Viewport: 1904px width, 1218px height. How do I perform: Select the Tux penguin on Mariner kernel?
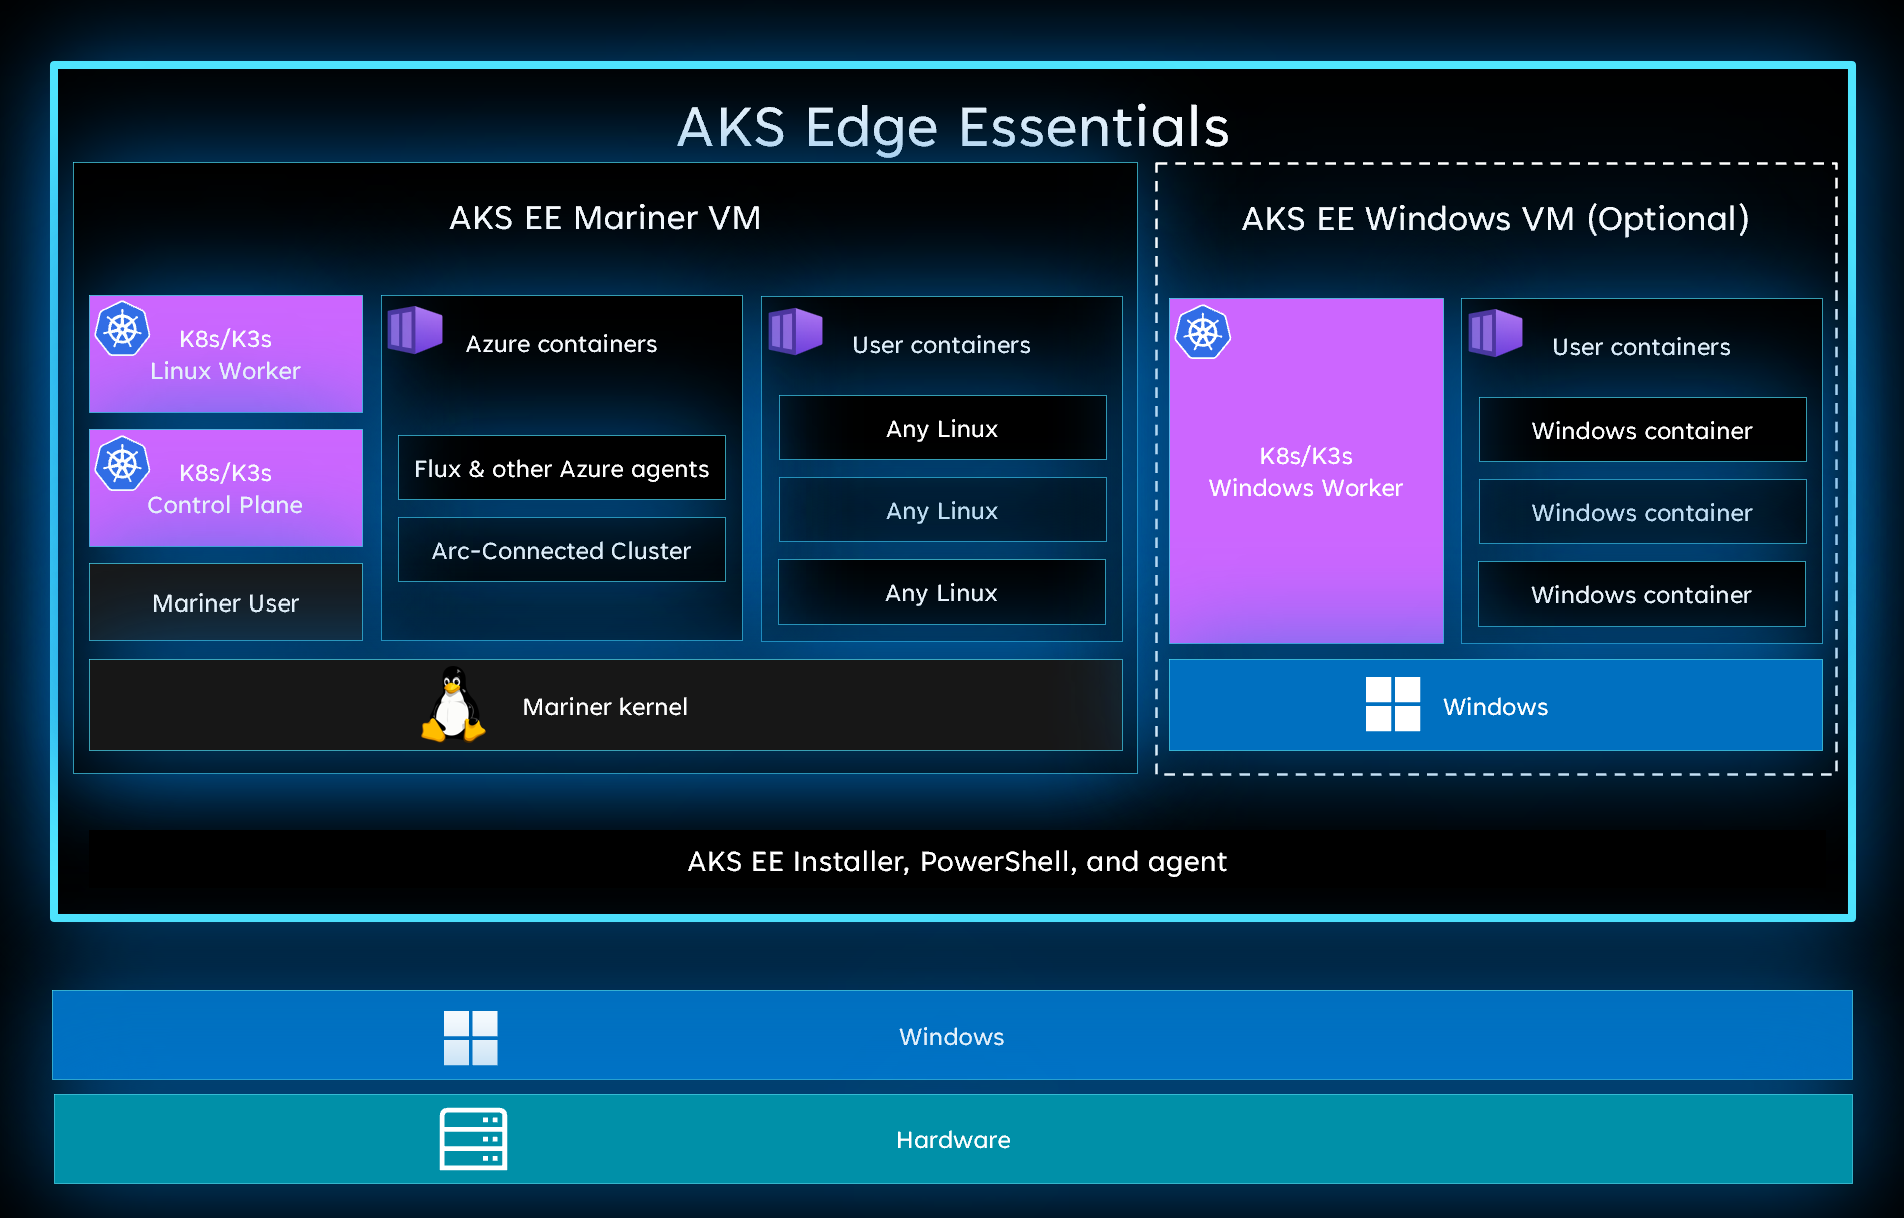pos(452,705)
